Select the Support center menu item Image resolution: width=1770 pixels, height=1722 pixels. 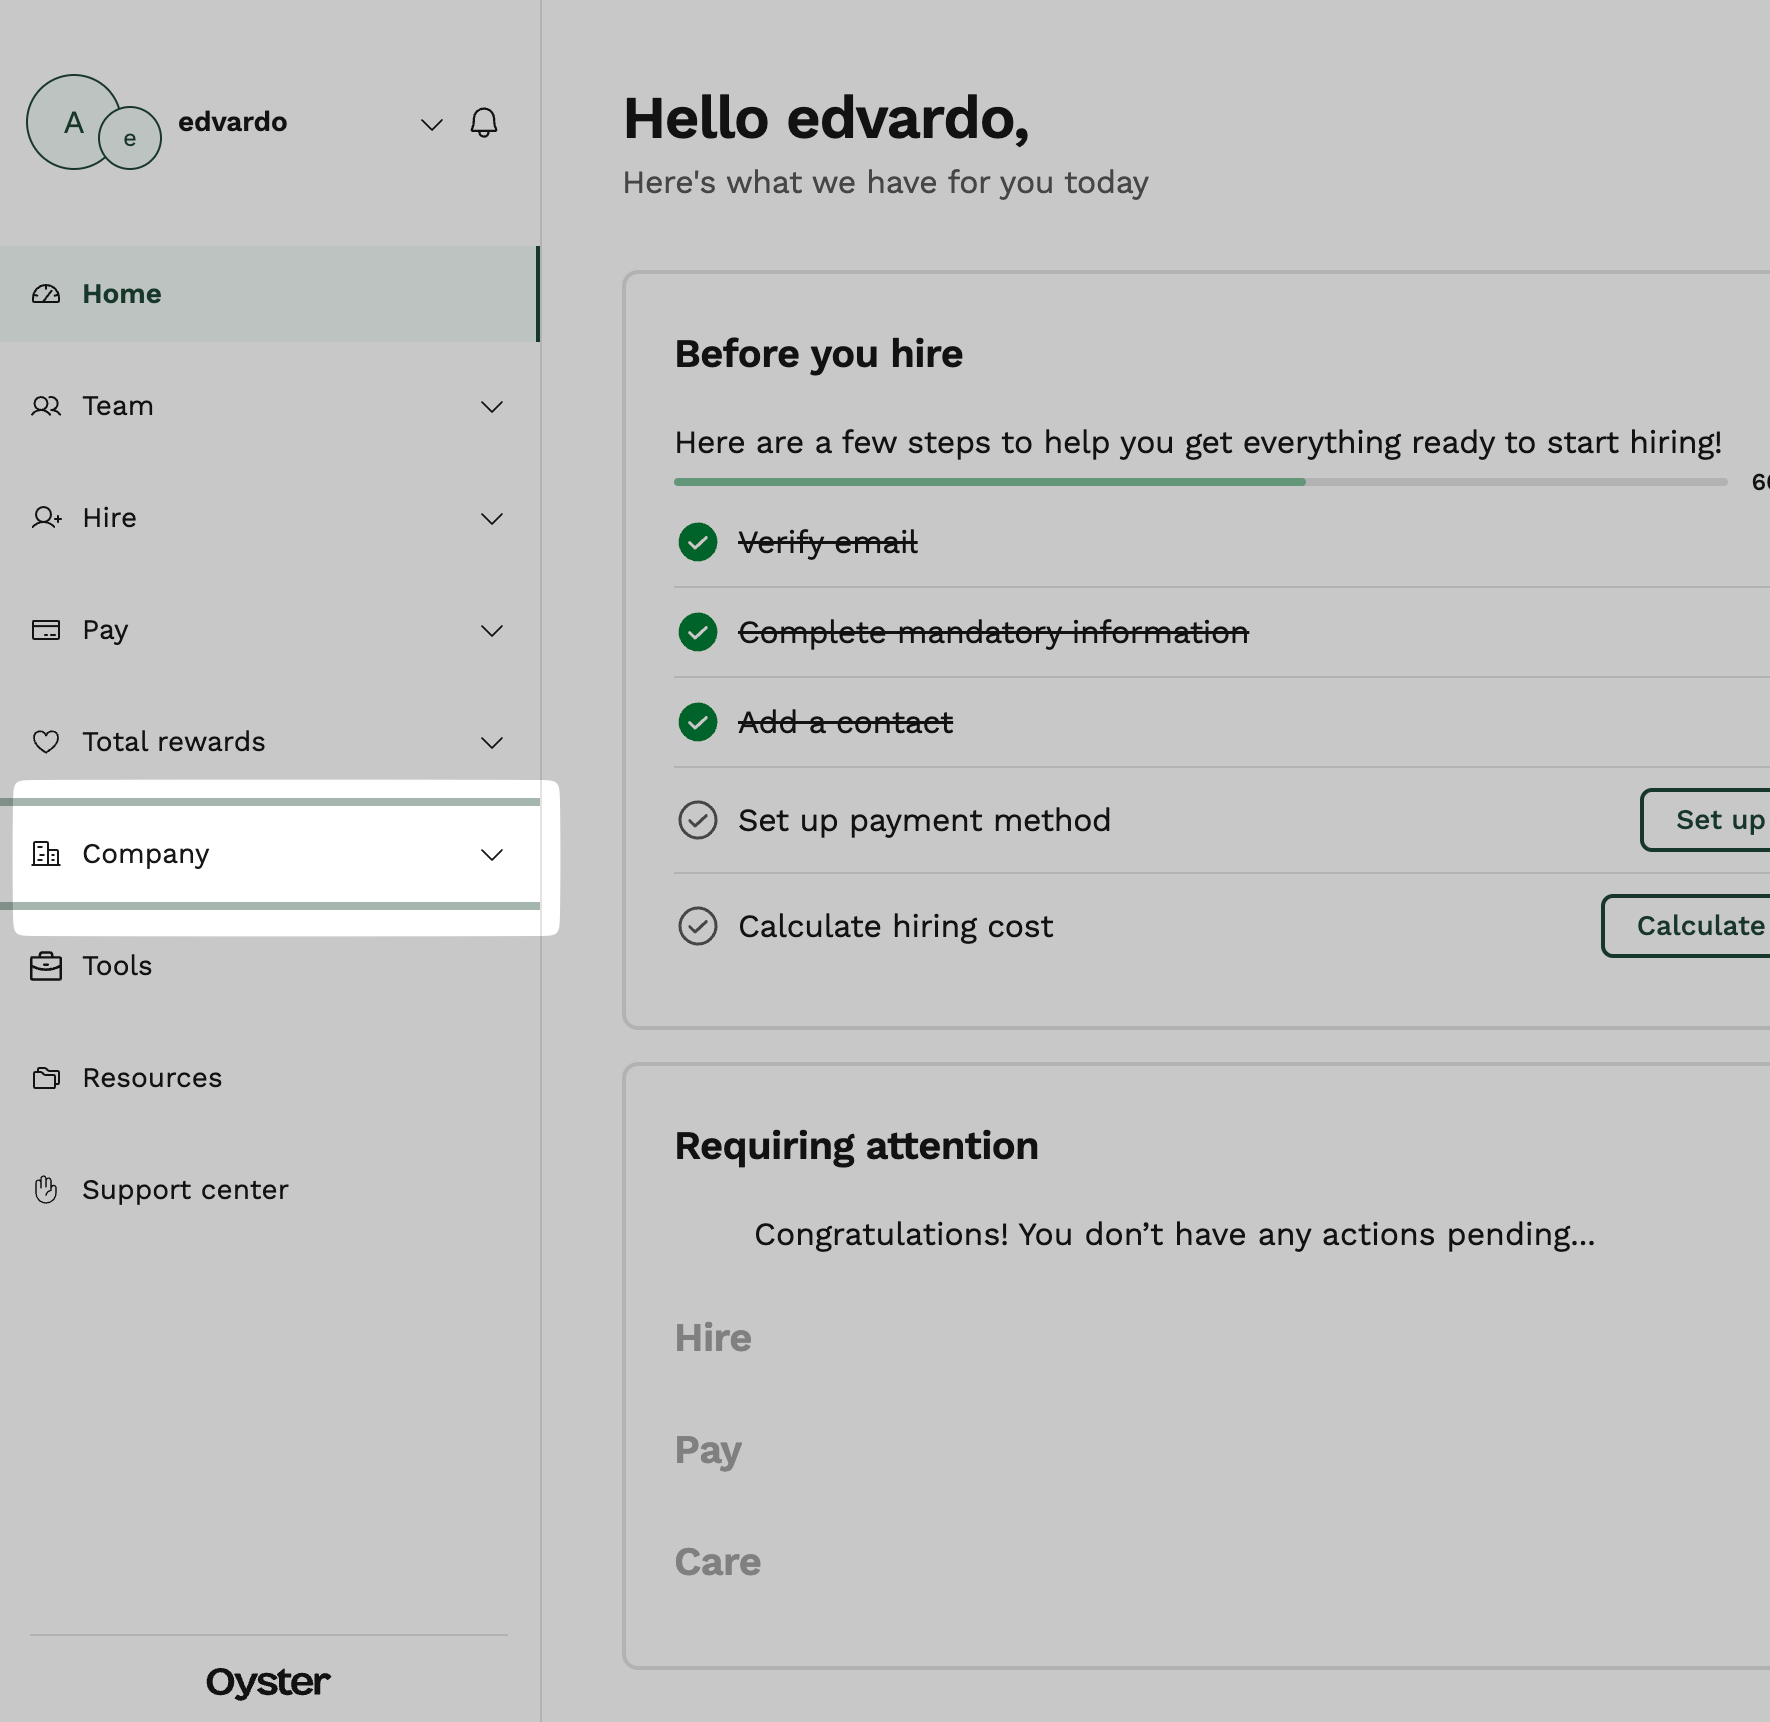click(x=185, y=1190)
